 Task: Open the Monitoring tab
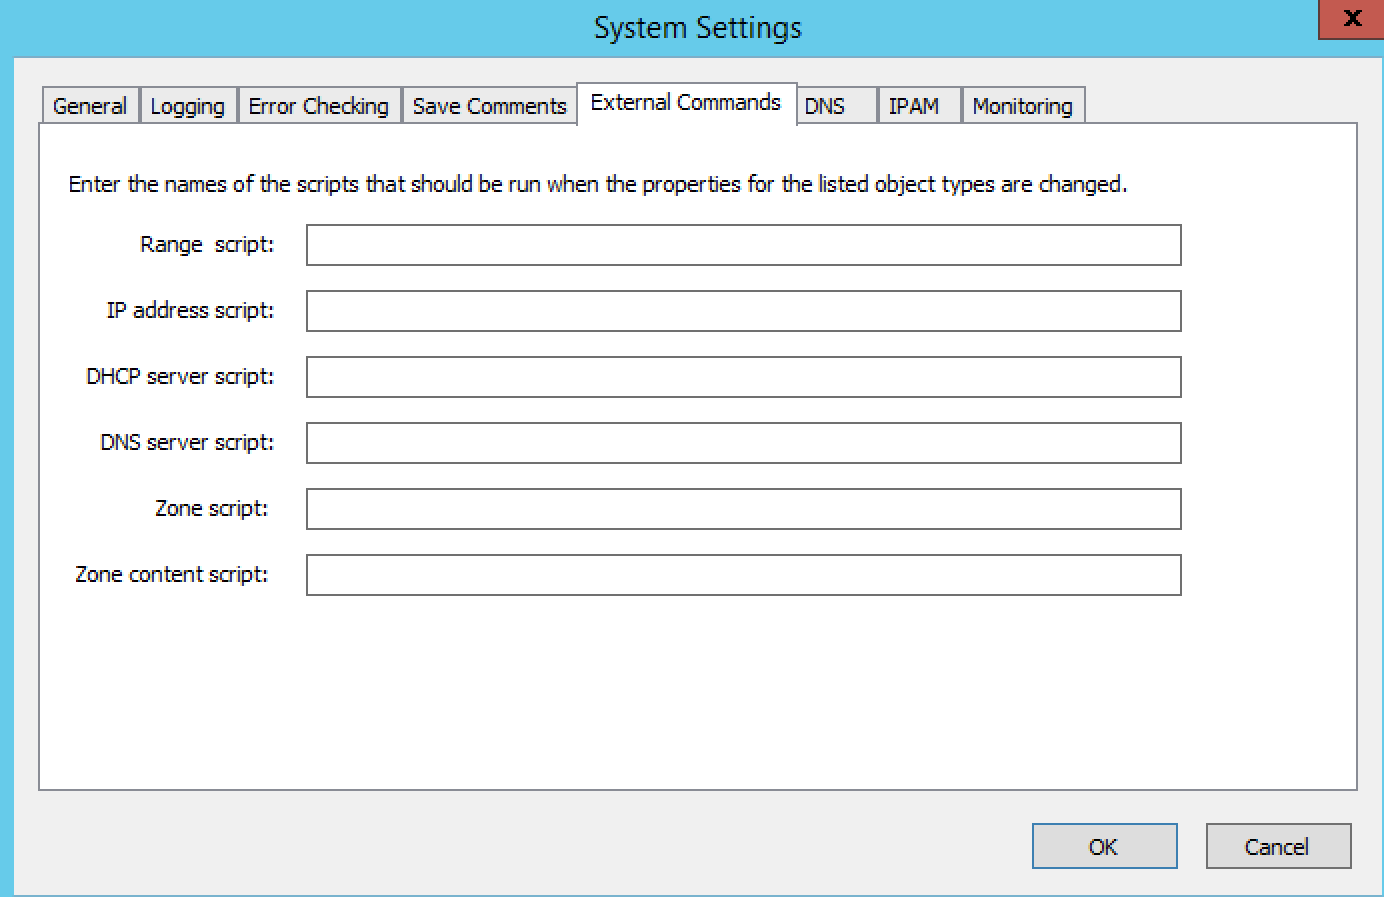pyautogui.click(x=1023, y=106)
